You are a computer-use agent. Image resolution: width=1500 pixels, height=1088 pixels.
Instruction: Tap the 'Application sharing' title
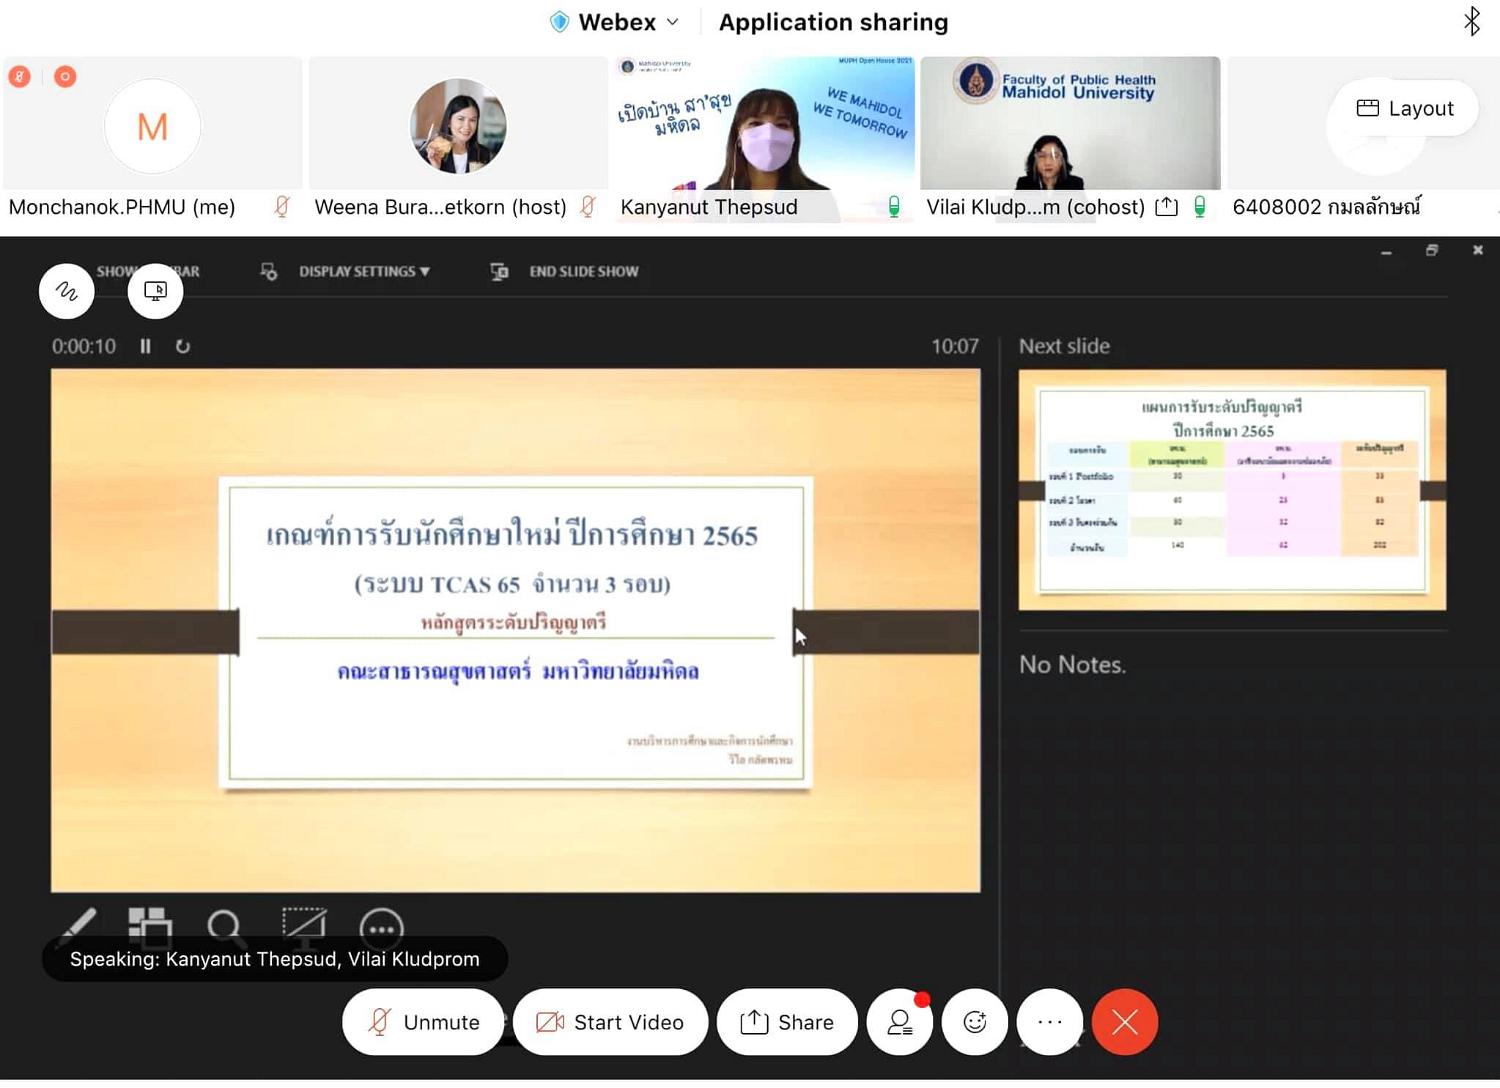tap(833, 22)
